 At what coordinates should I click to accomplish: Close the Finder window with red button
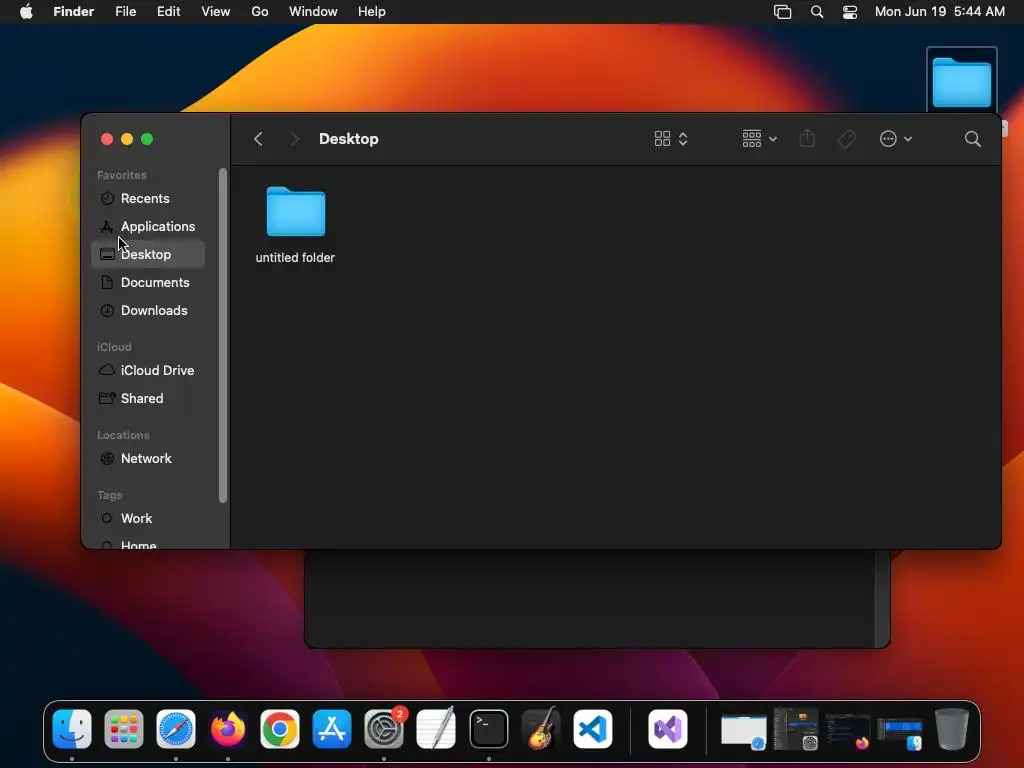107,139
